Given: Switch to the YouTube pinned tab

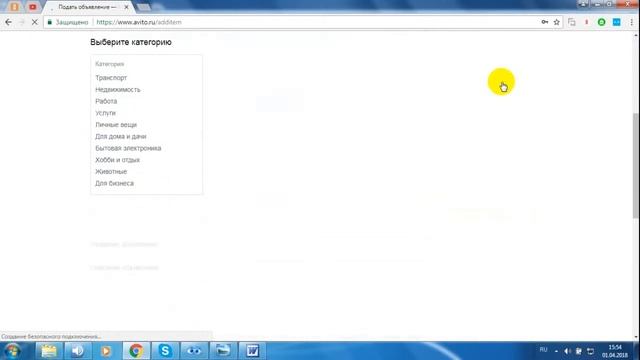Looking at the screenshot, I should pos(33,7).
